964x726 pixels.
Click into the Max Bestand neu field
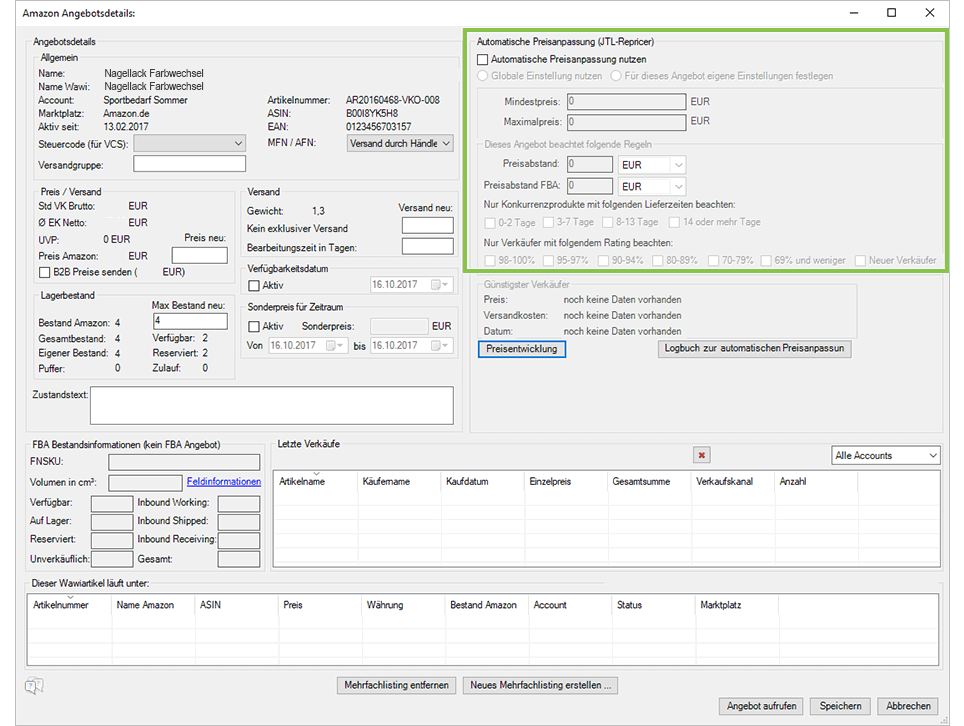[x=190, y=321]
